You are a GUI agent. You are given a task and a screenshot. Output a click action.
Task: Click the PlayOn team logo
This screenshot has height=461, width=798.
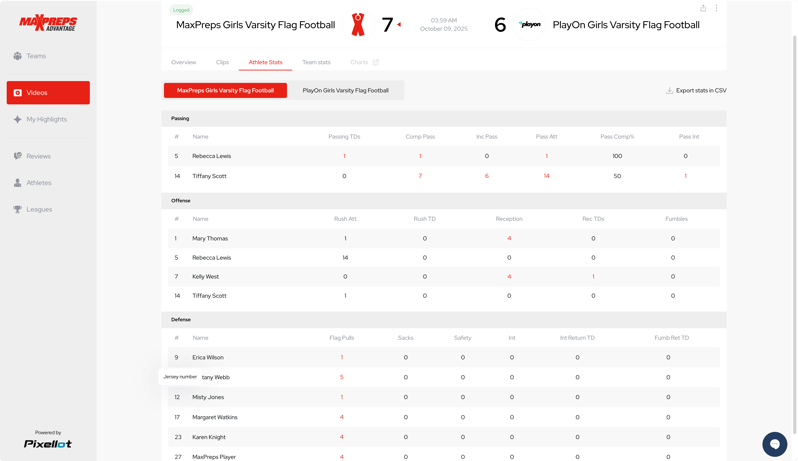click(529, 24)
